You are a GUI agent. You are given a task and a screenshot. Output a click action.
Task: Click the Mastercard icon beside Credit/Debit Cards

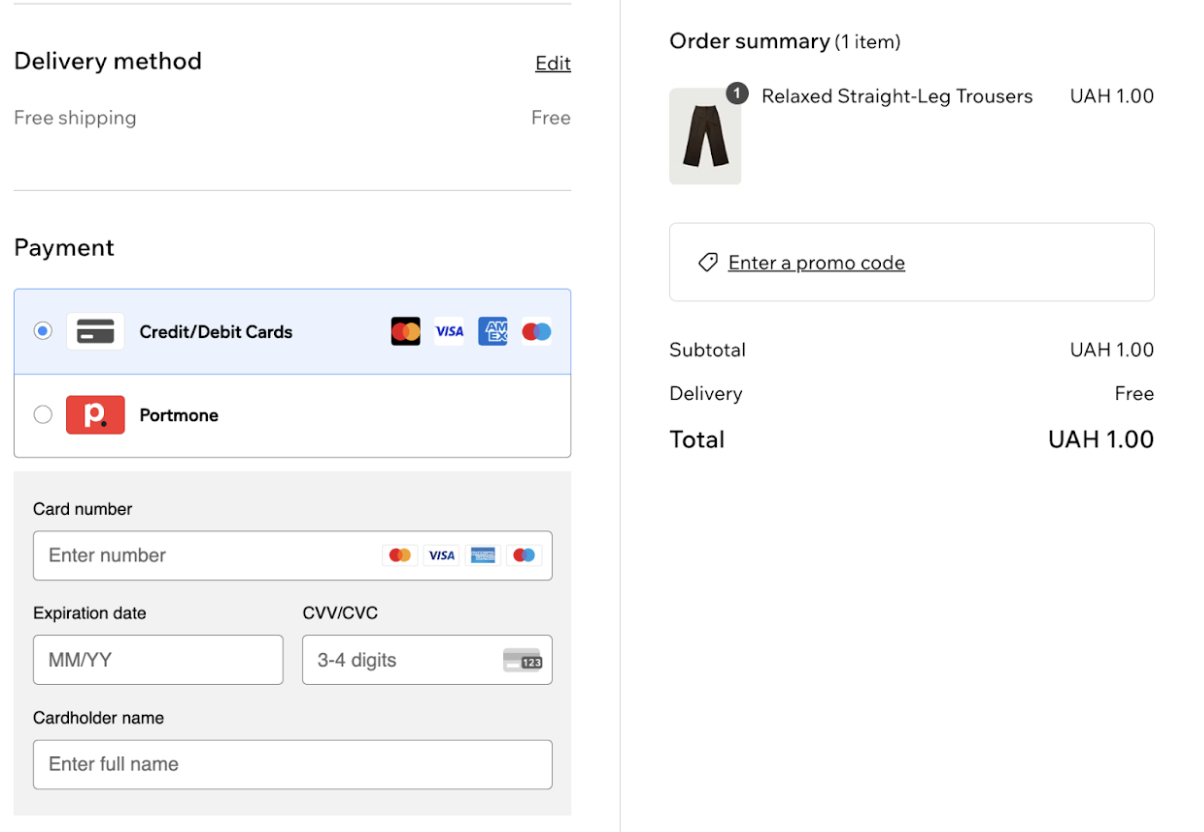click(405, 331)
